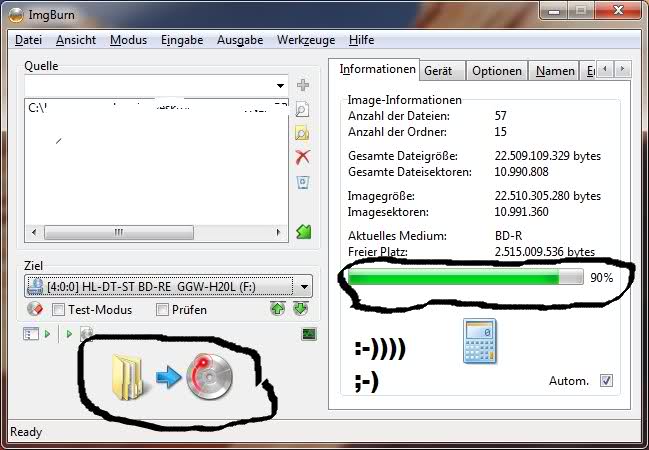Screen dimensions: 649x450
Task: Click the Anzahl der Ordner value 15
Action: (500, 132)
